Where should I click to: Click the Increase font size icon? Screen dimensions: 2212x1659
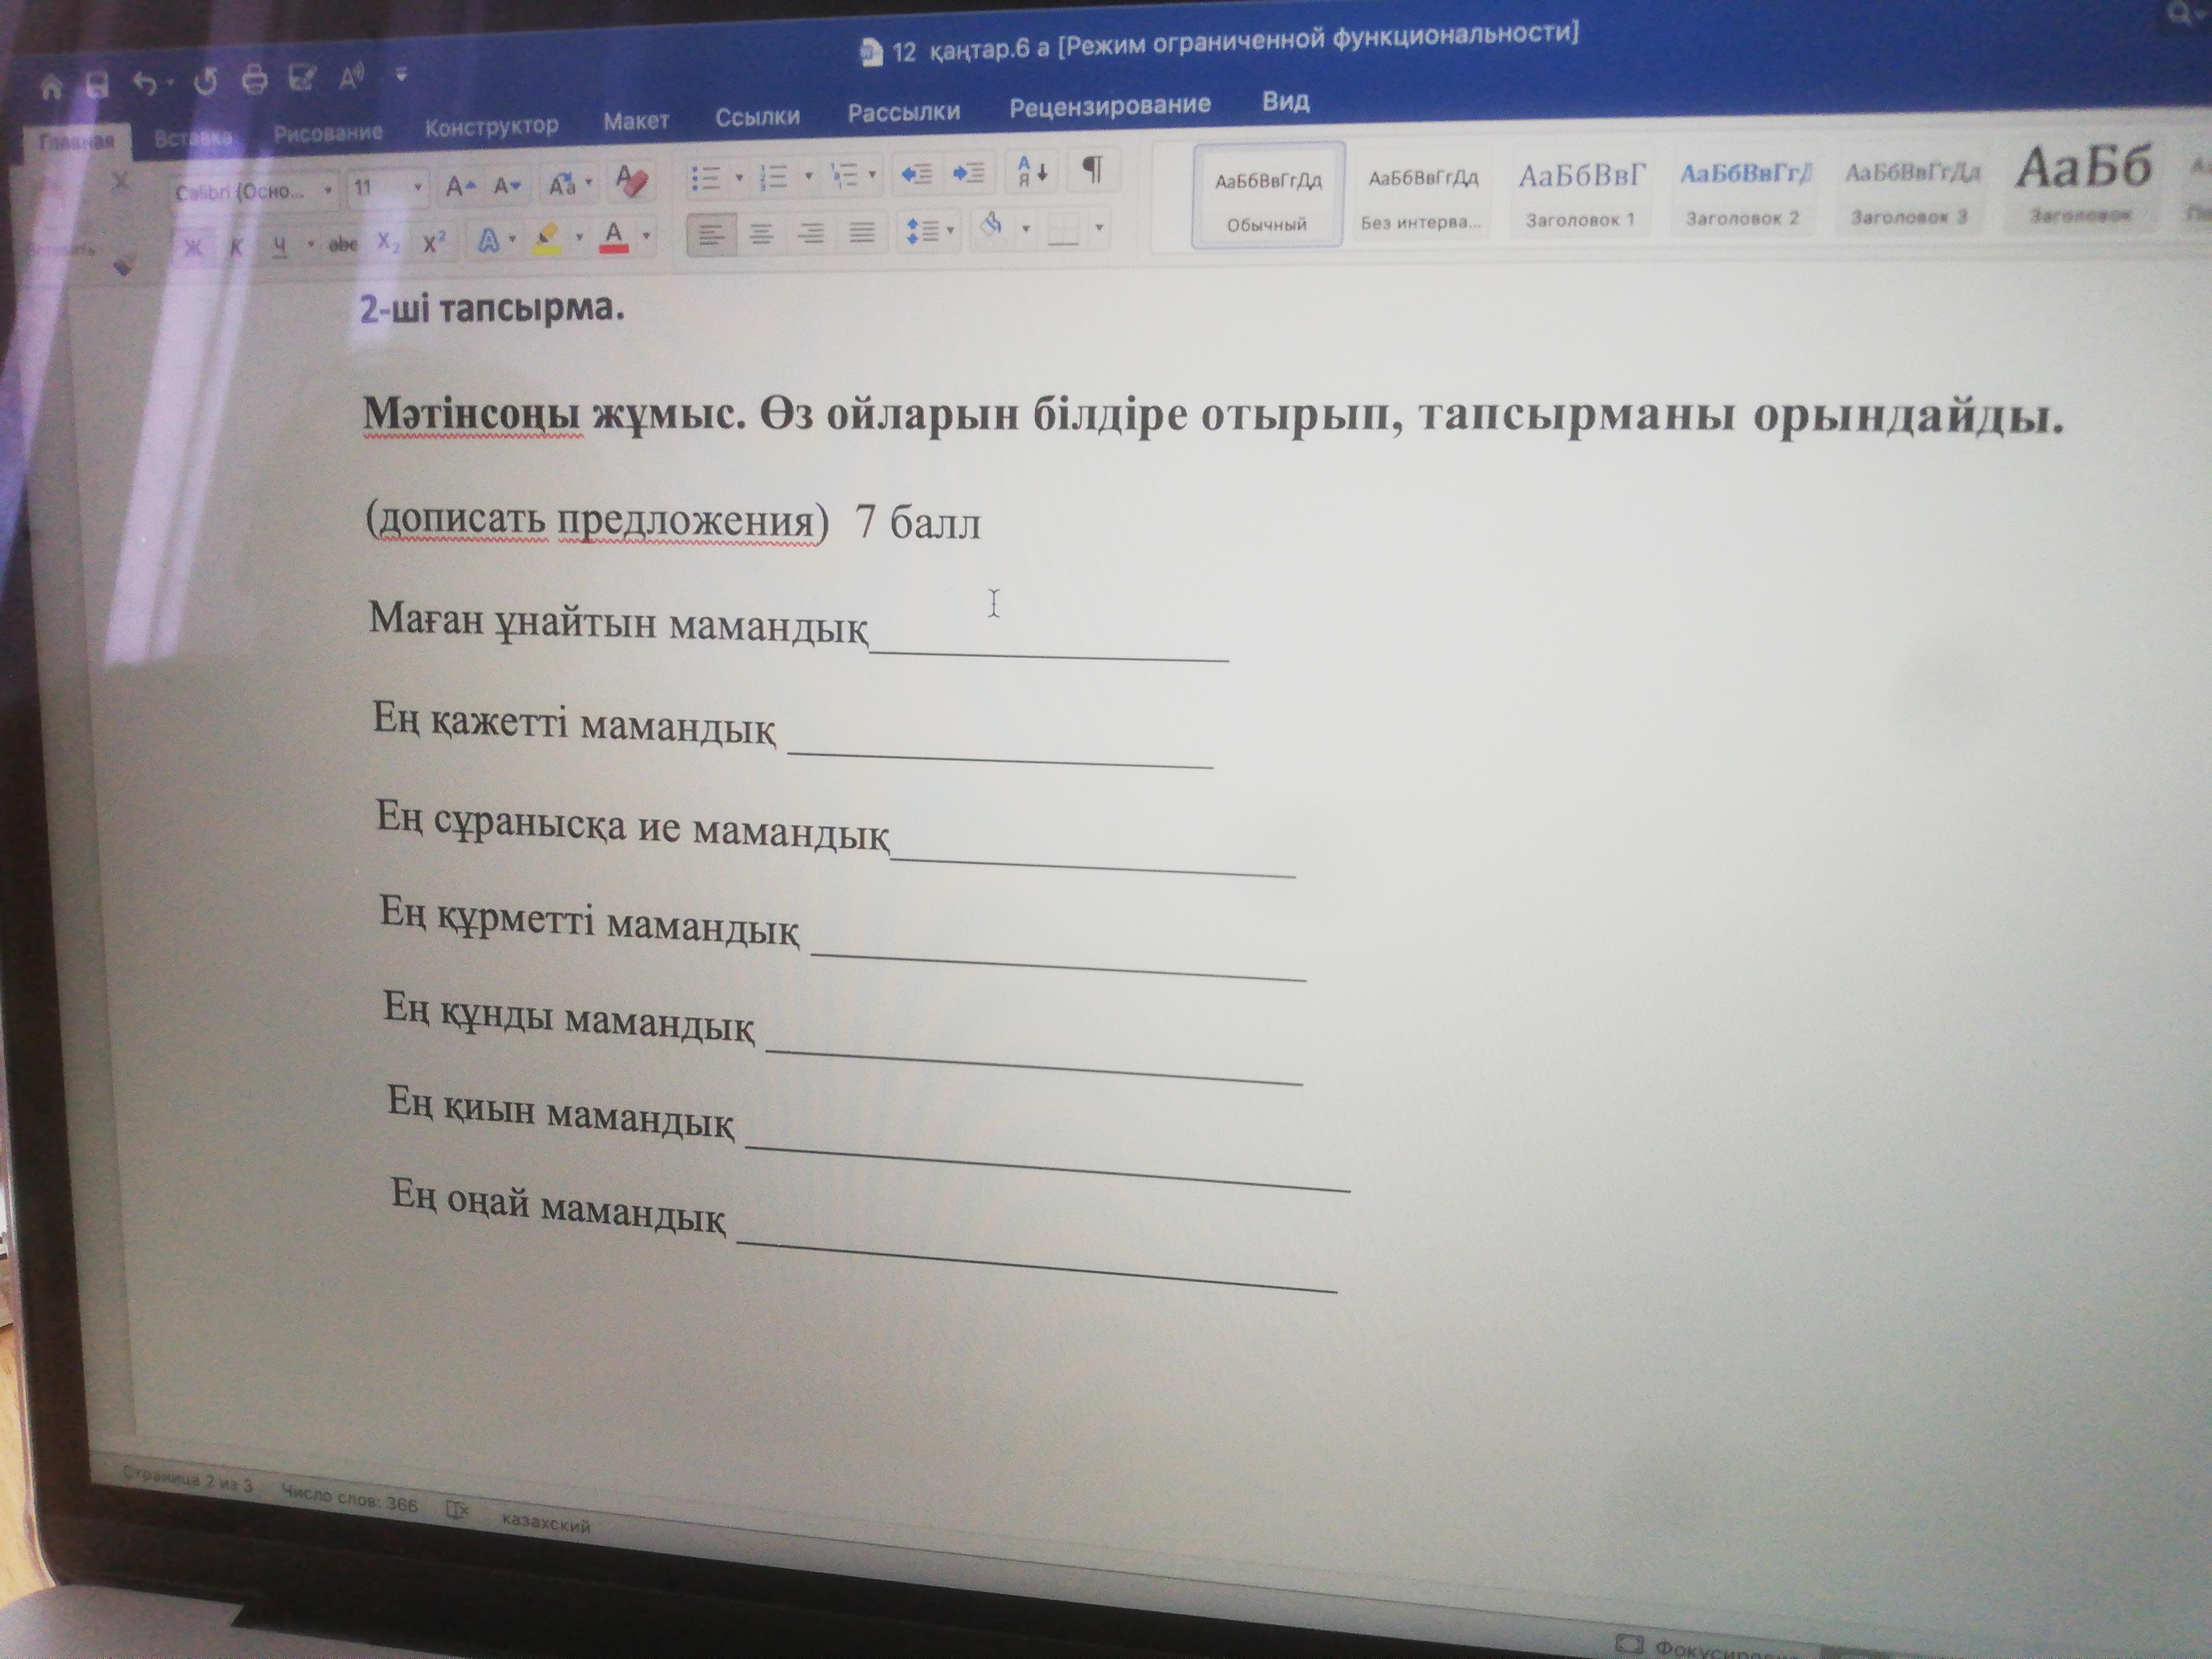tap(459, 186)
